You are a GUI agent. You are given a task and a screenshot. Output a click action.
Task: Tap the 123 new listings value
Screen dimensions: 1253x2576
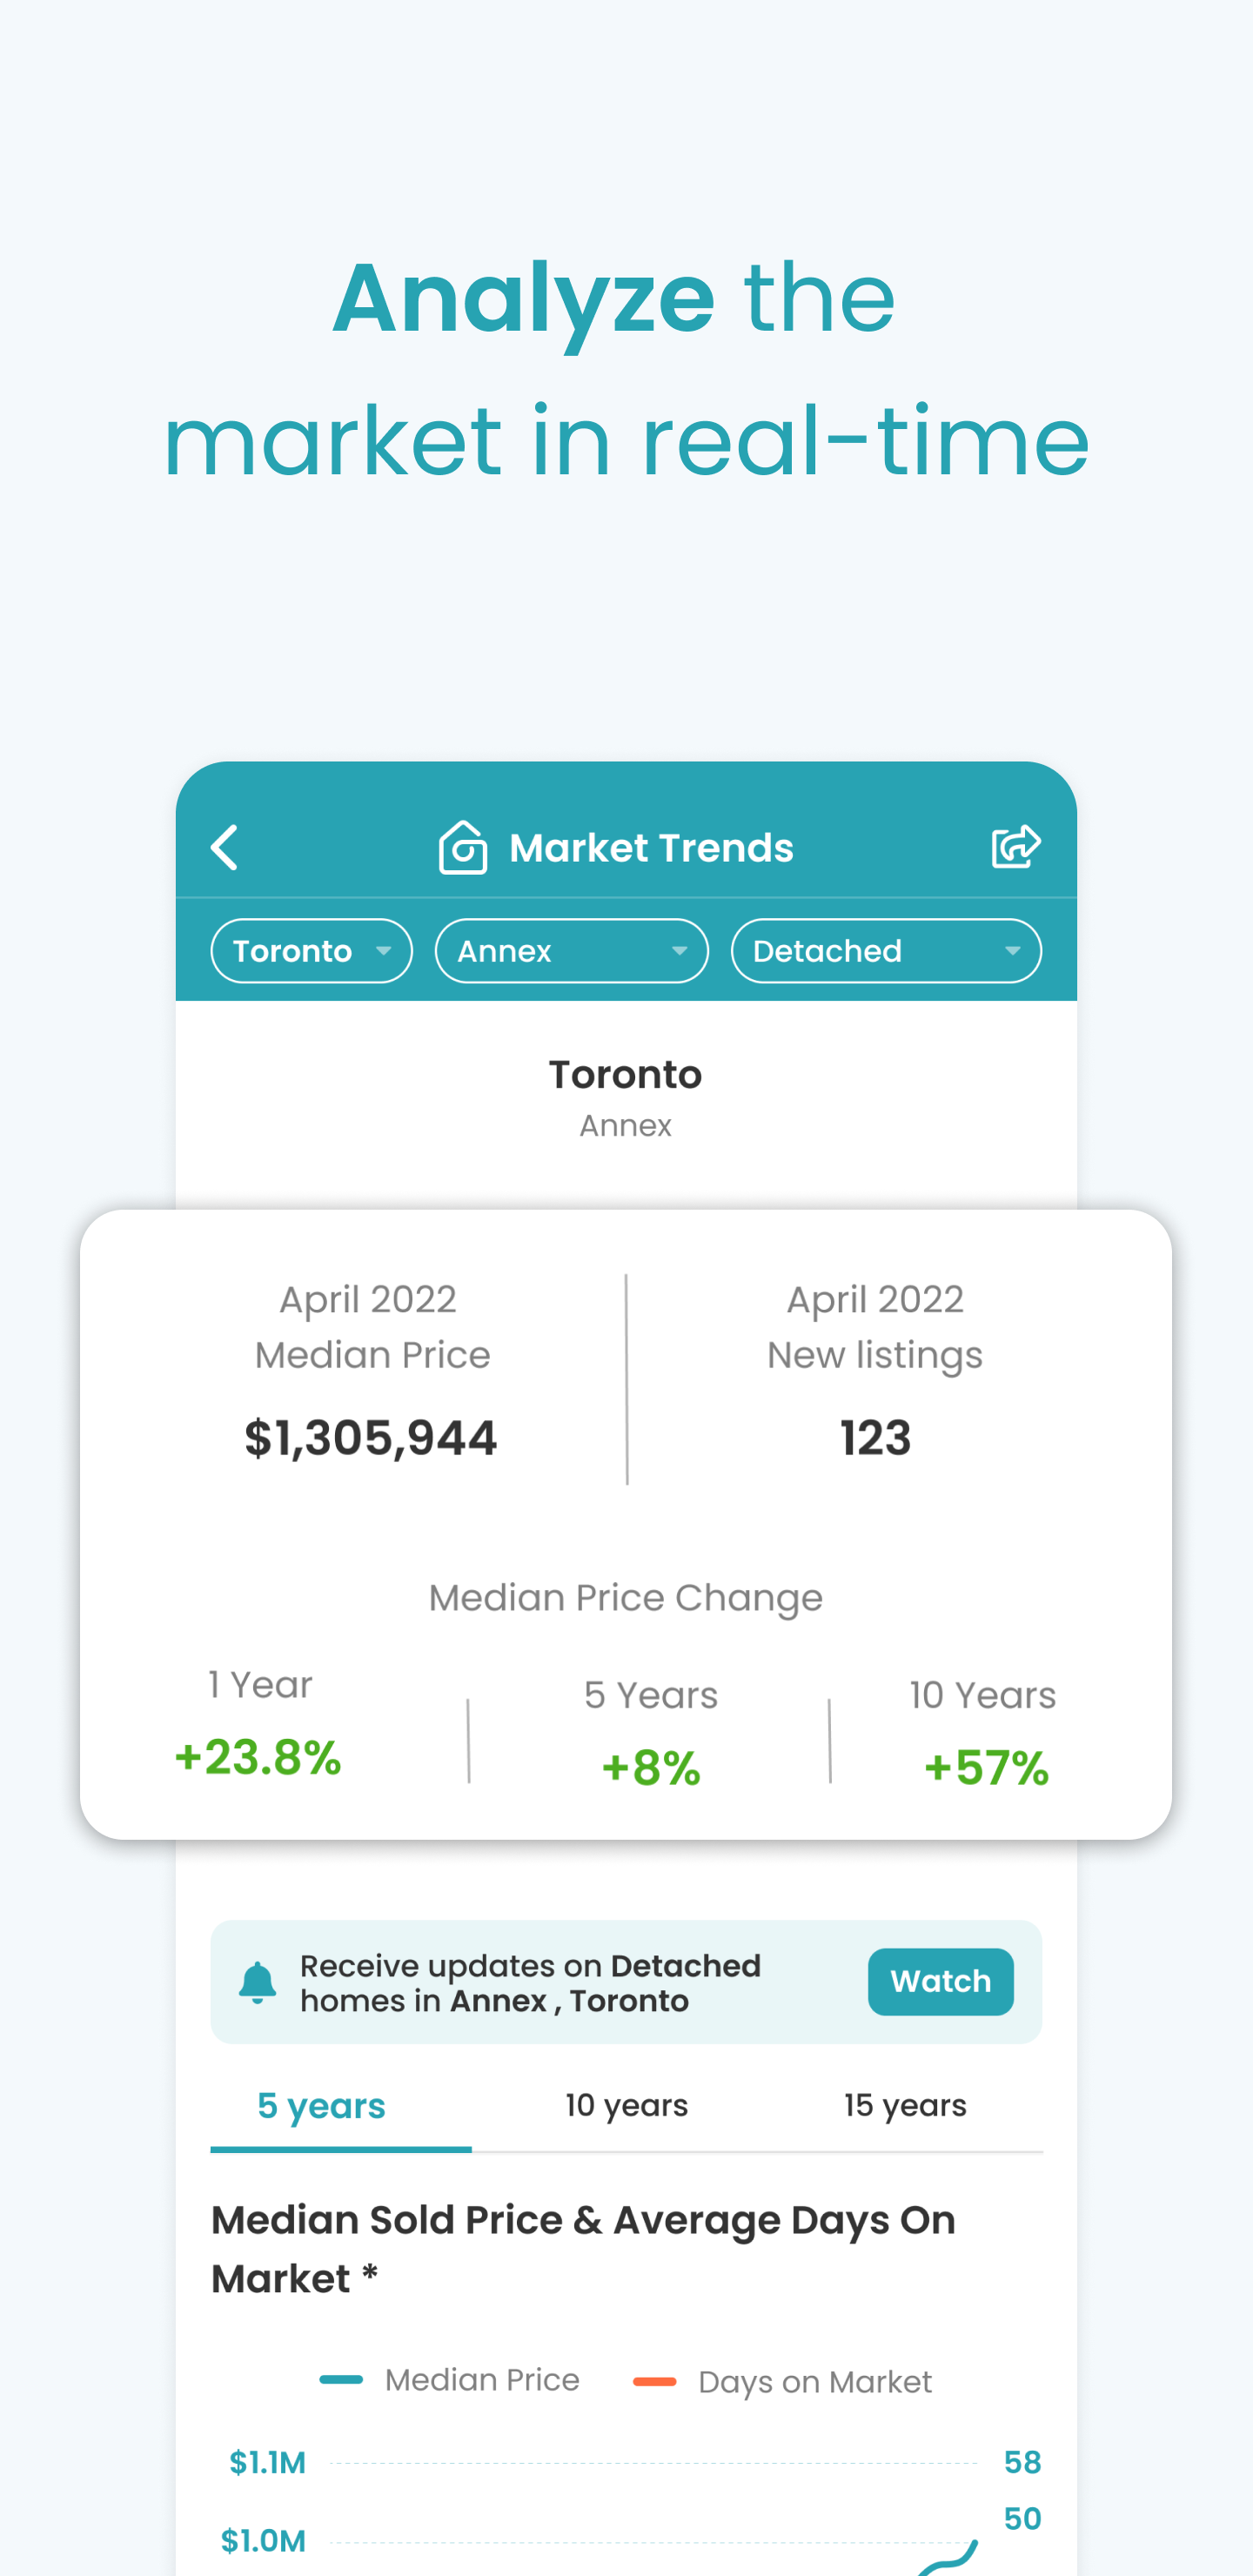(875, 1438)
